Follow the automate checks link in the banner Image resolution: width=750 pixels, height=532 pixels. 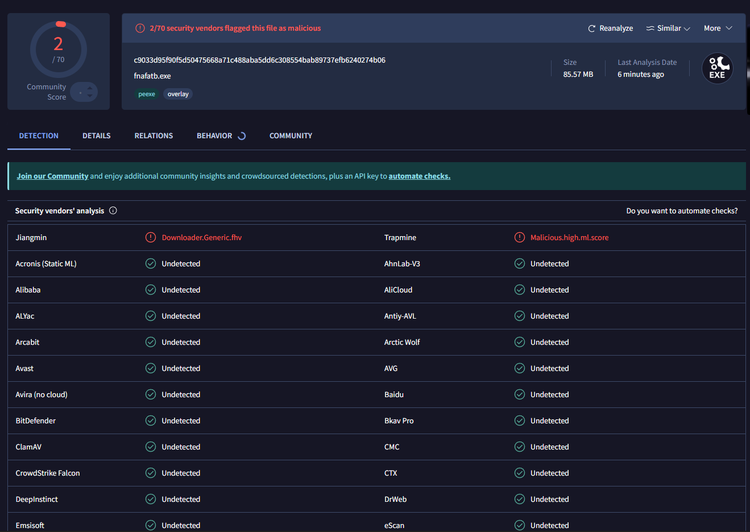click(419, 176)
